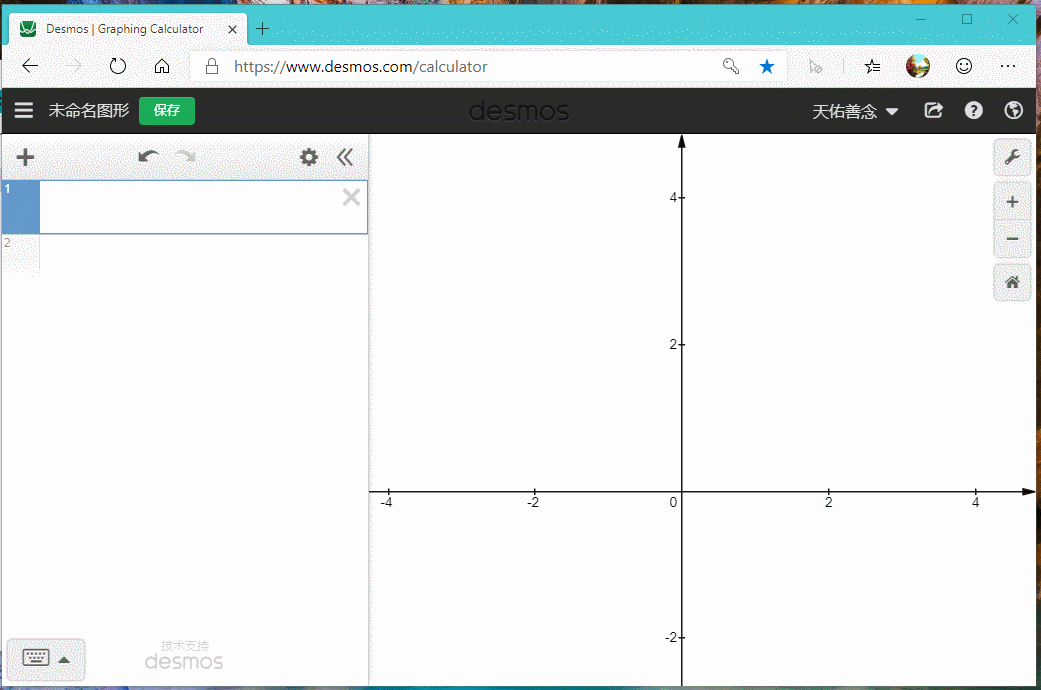Viewport: 1041px width, 690px height.
Task: Click the share graph icon
Action: coord(933,110)
